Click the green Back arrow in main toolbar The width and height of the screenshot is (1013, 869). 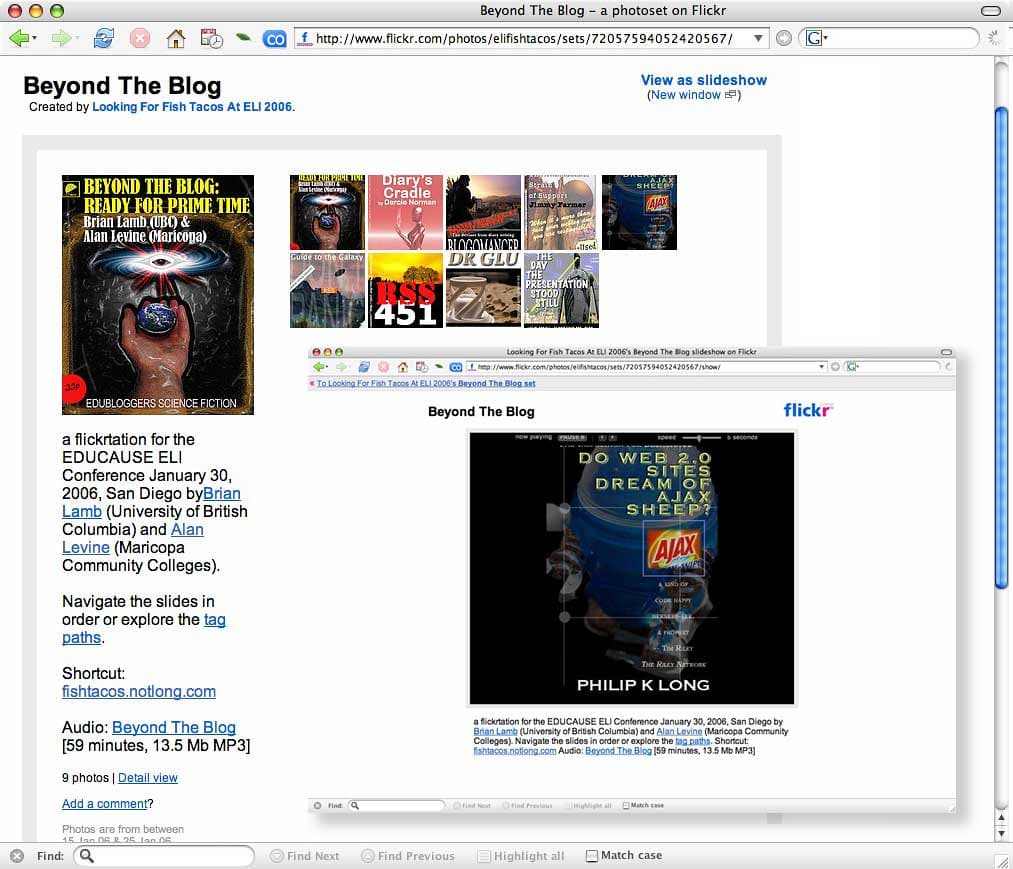coord(19,38)
